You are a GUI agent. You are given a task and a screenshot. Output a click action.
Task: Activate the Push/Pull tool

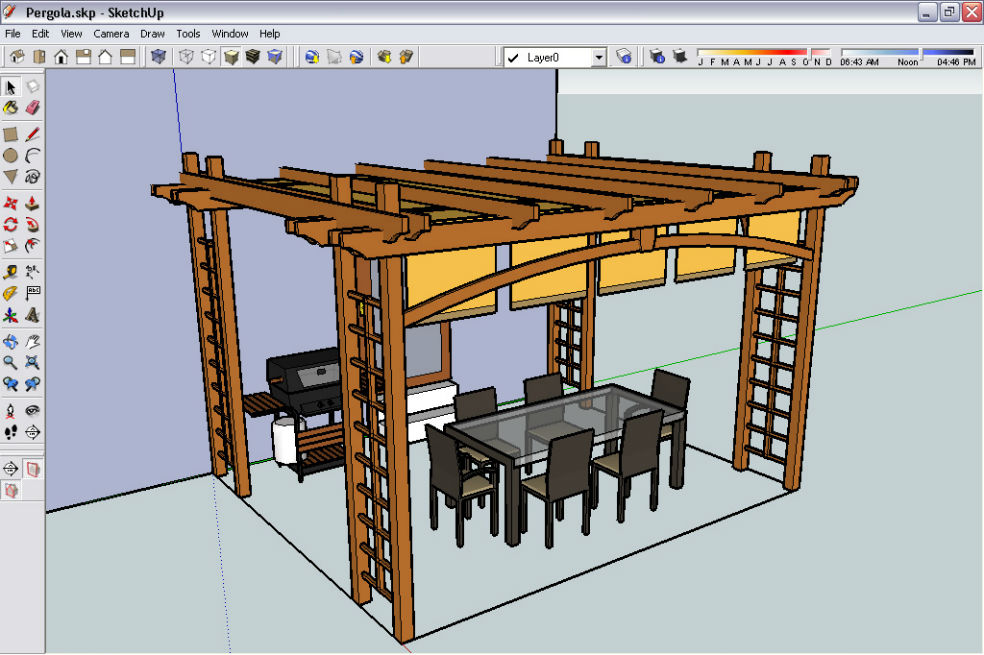pos(33,203)
